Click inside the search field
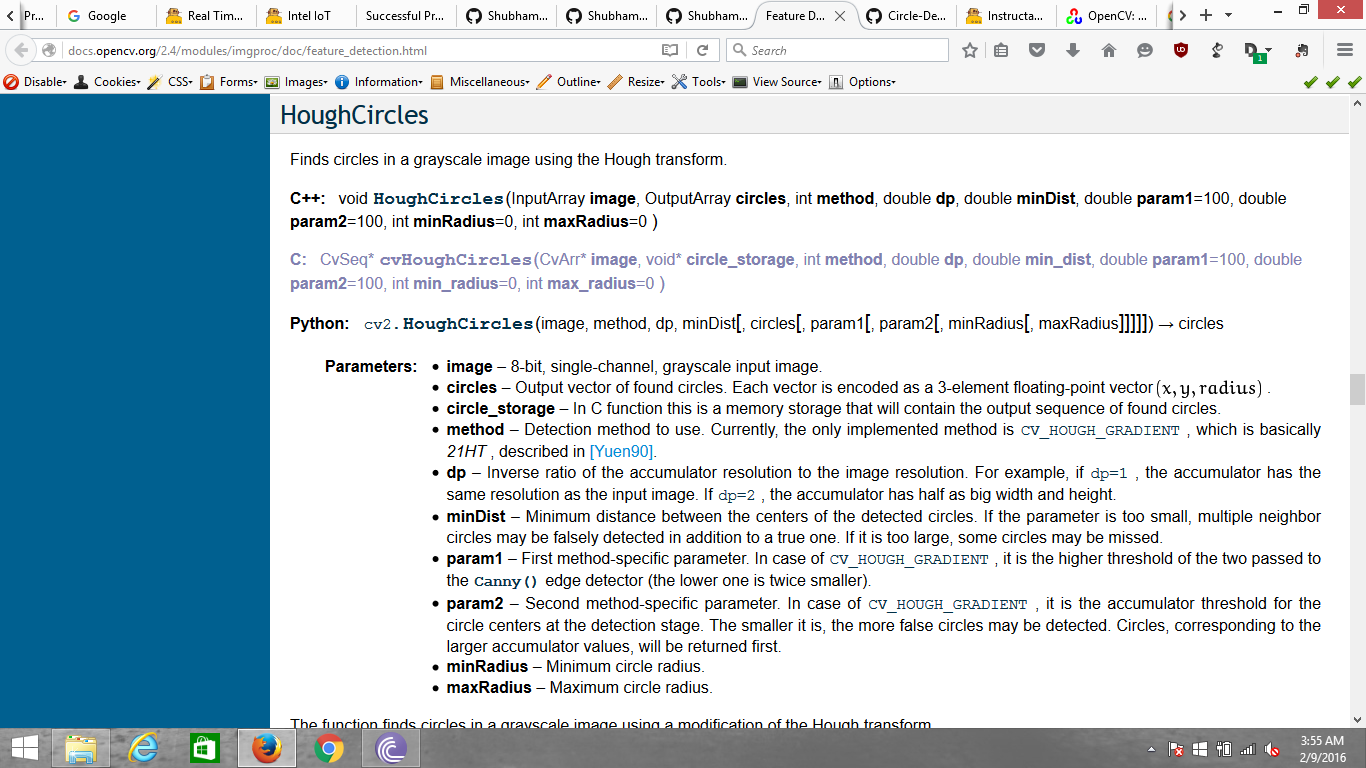 click(840, 50)
